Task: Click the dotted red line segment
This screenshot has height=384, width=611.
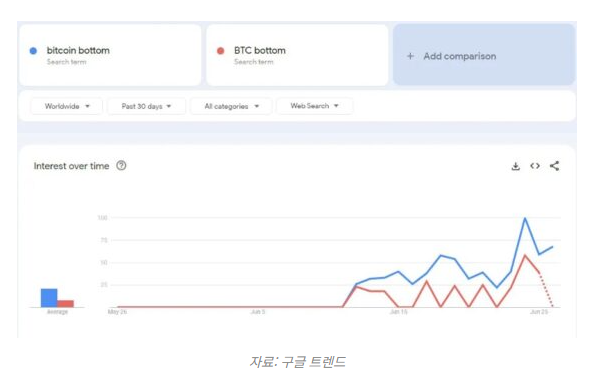Action: [546, 290]
